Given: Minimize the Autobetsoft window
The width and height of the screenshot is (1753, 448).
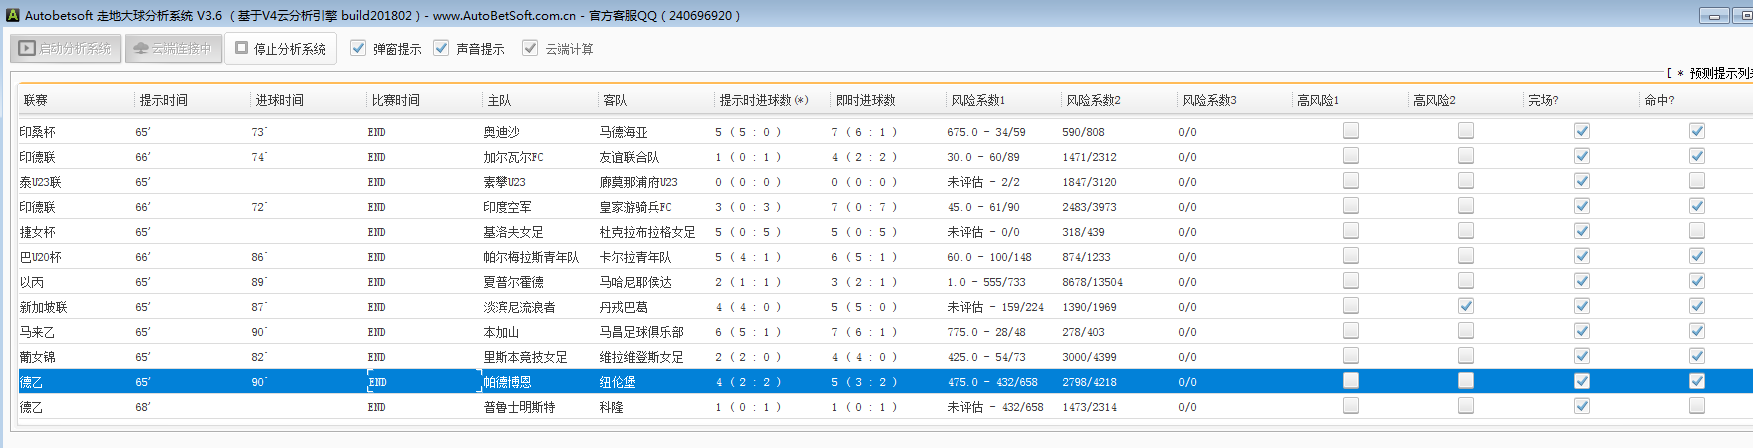Looking at the screenshot, I should coord(1713,16).
